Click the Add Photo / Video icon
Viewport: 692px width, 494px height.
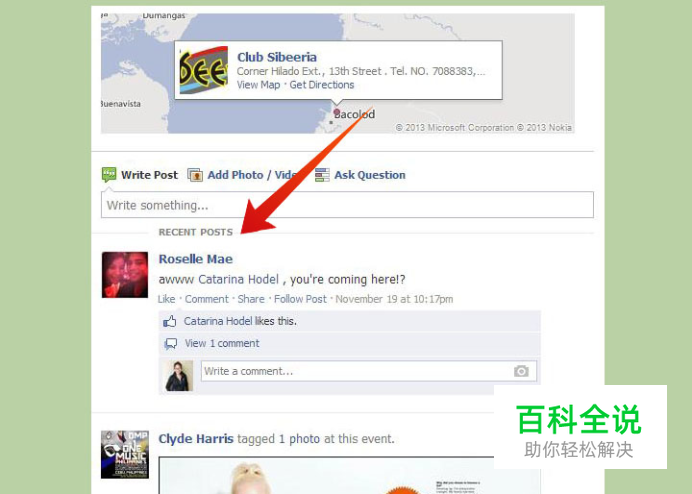pos(195,175)
